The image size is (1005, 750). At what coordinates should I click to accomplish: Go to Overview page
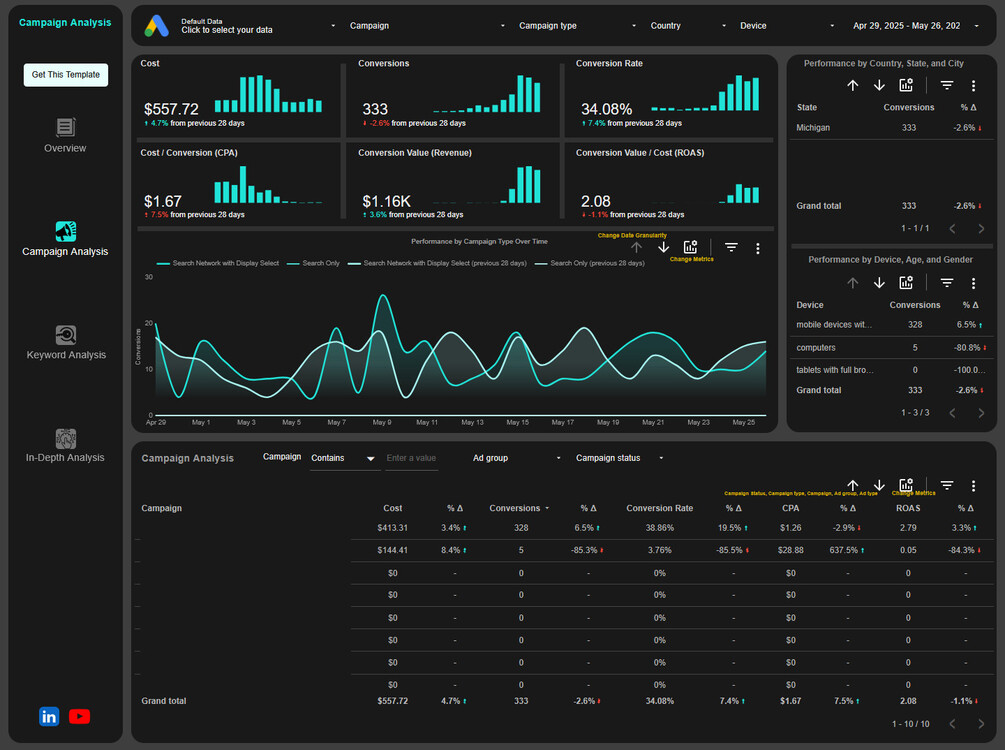65,148
